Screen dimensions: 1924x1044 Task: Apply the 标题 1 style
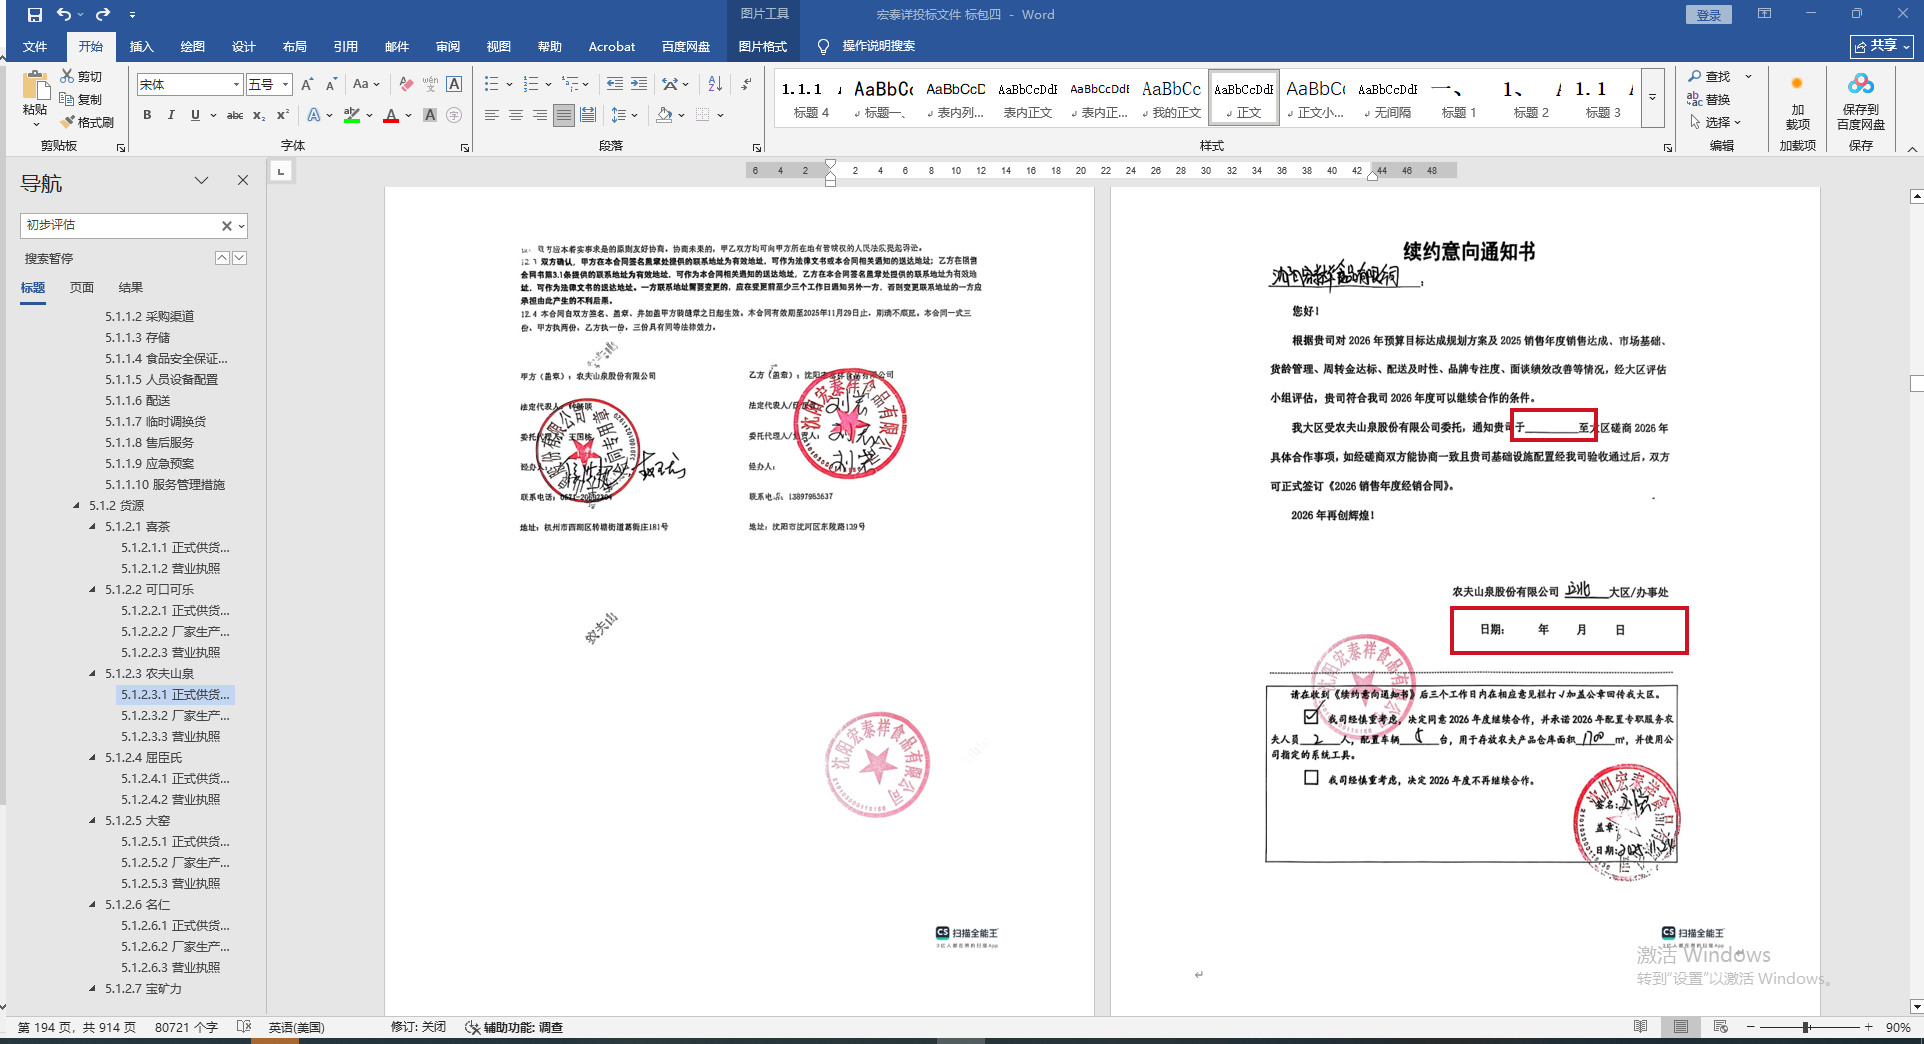point(1458,98)
